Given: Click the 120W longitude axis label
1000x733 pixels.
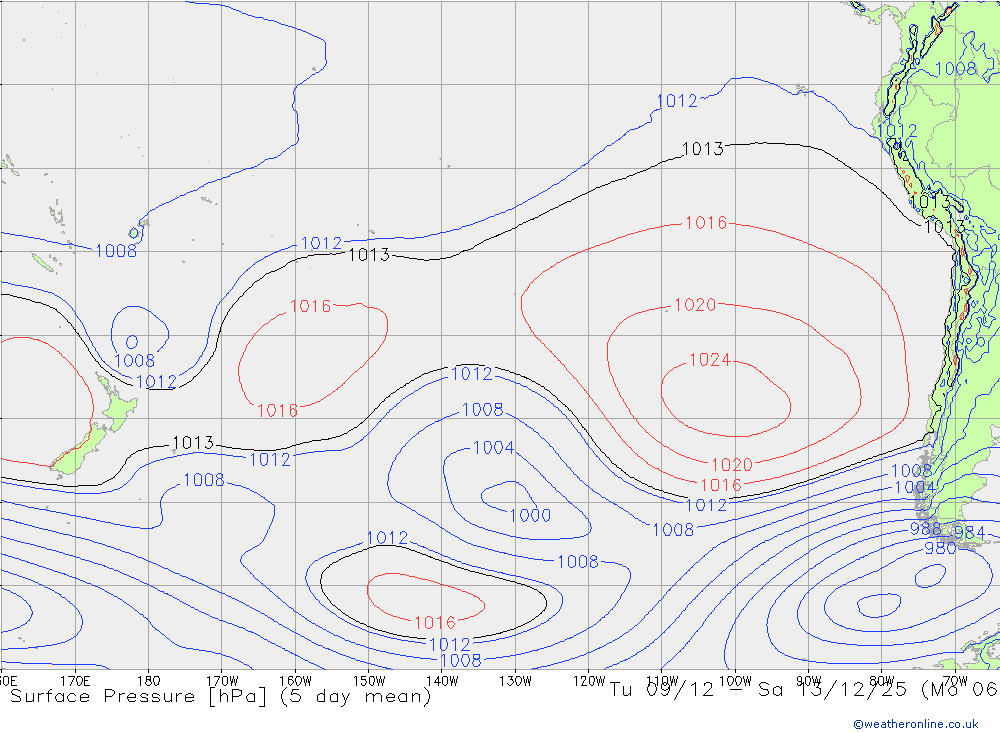Looking at the screenshot, I should point(589,681).
